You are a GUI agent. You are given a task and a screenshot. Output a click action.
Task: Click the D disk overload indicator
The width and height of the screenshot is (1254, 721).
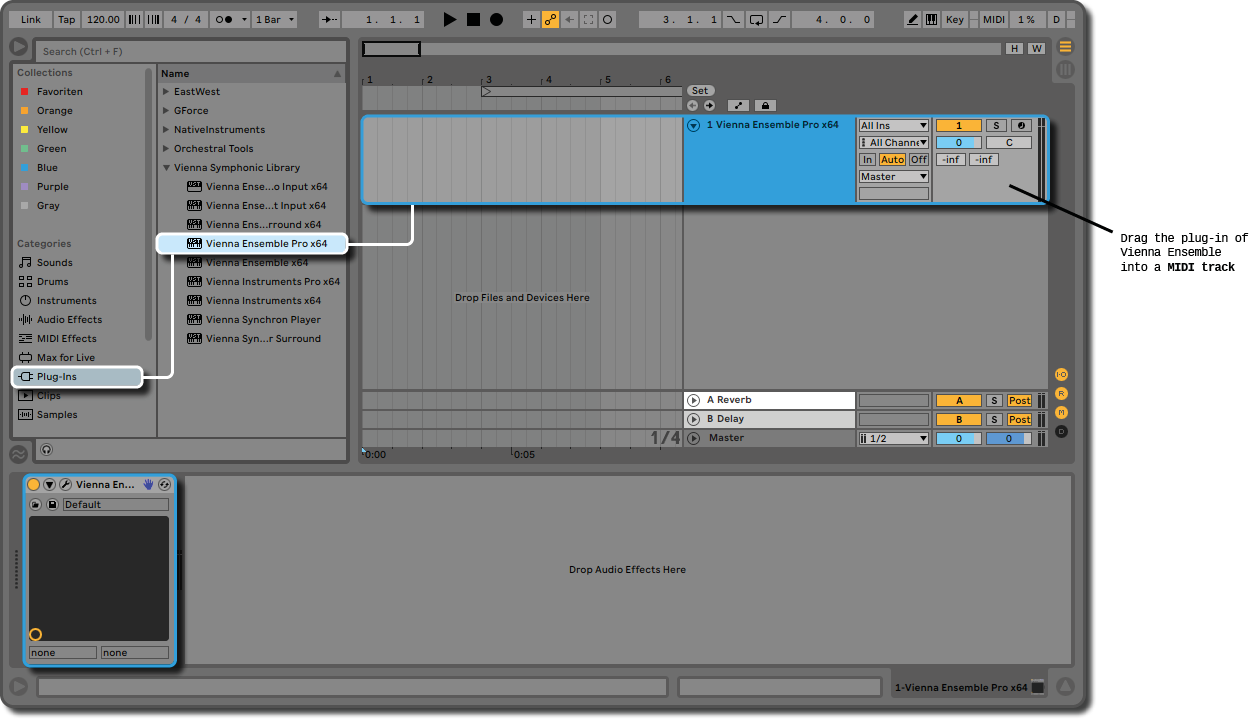pos(1056,19)
